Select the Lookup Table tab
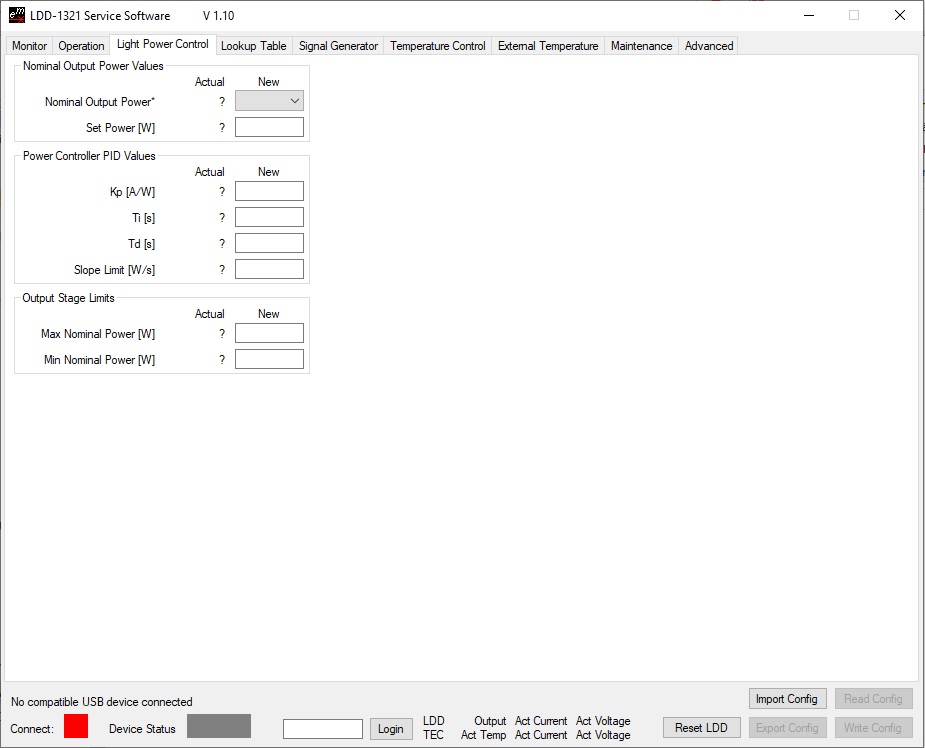925x748 pixels. pos(253,46)
